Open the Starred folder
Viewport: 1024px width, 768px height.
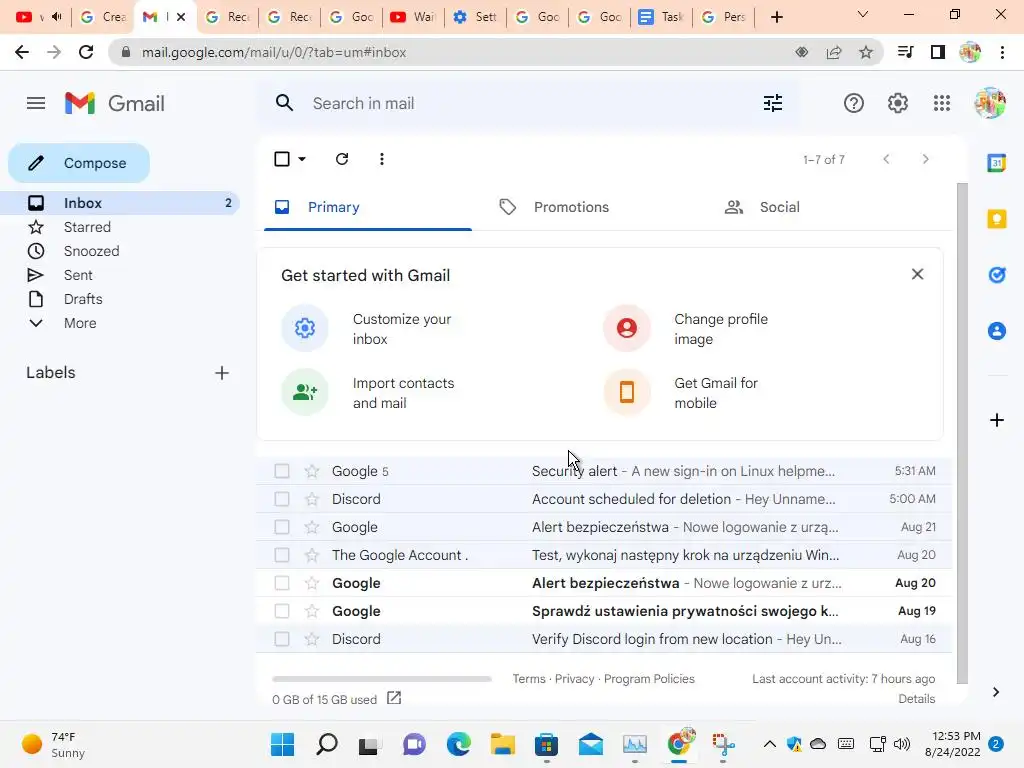(x=120, y=227)
